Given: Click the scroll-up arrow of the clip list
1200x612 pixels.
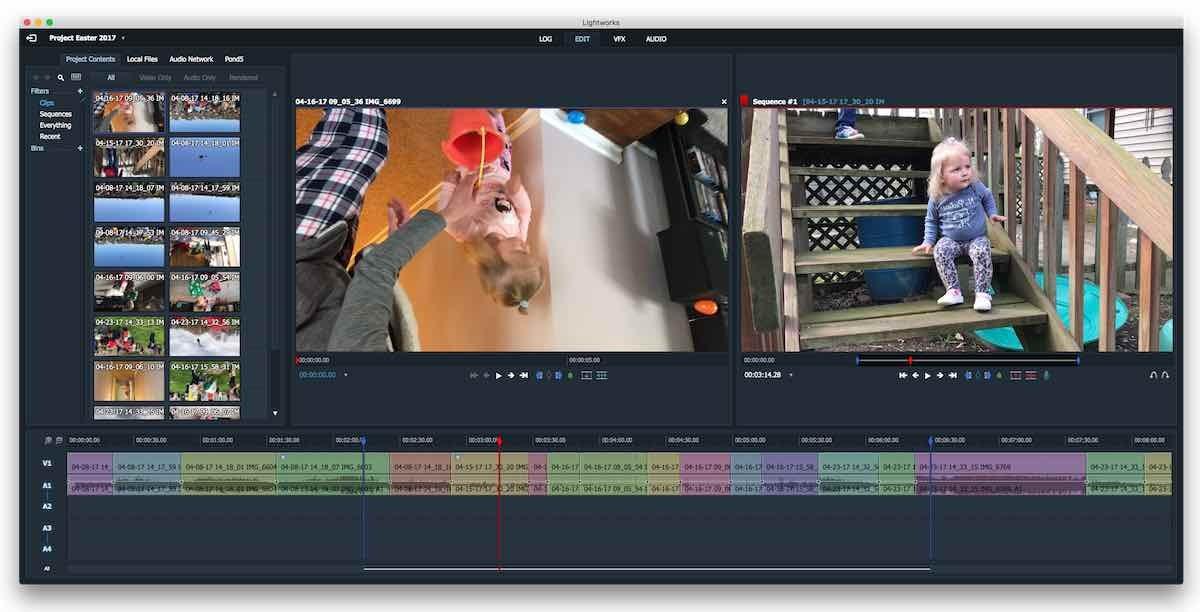Looking at the screenshot, I should pyautogui.click(x=275, y=94).
